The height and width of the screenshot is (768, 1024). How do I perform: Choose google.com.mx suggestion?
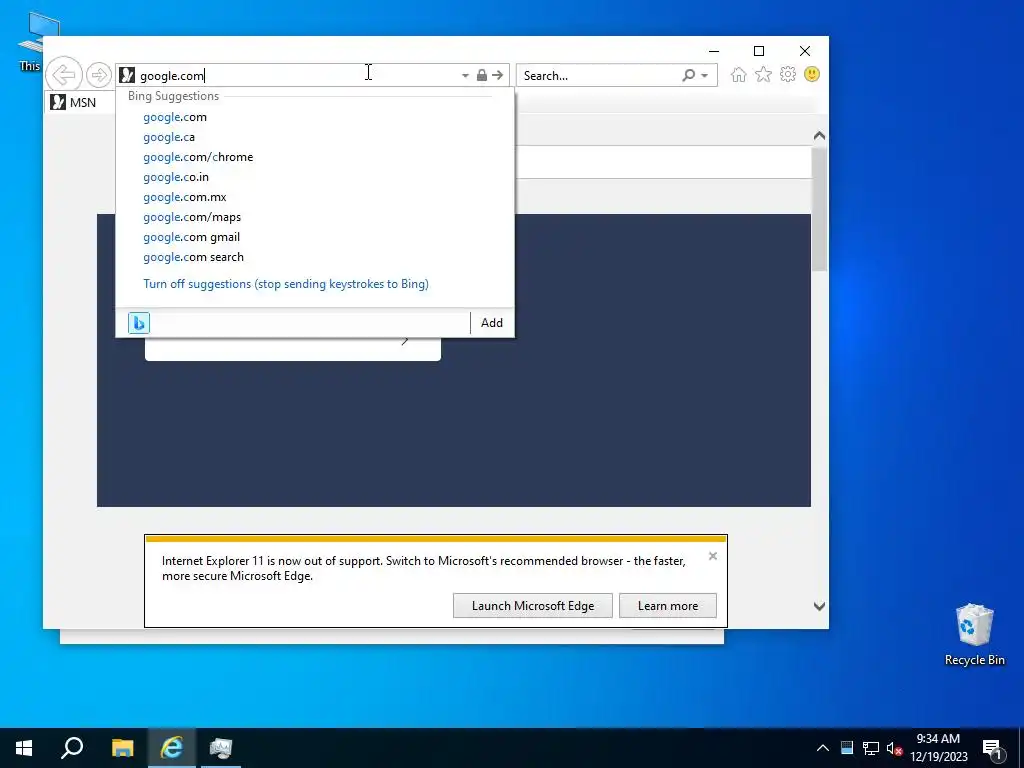185,197
